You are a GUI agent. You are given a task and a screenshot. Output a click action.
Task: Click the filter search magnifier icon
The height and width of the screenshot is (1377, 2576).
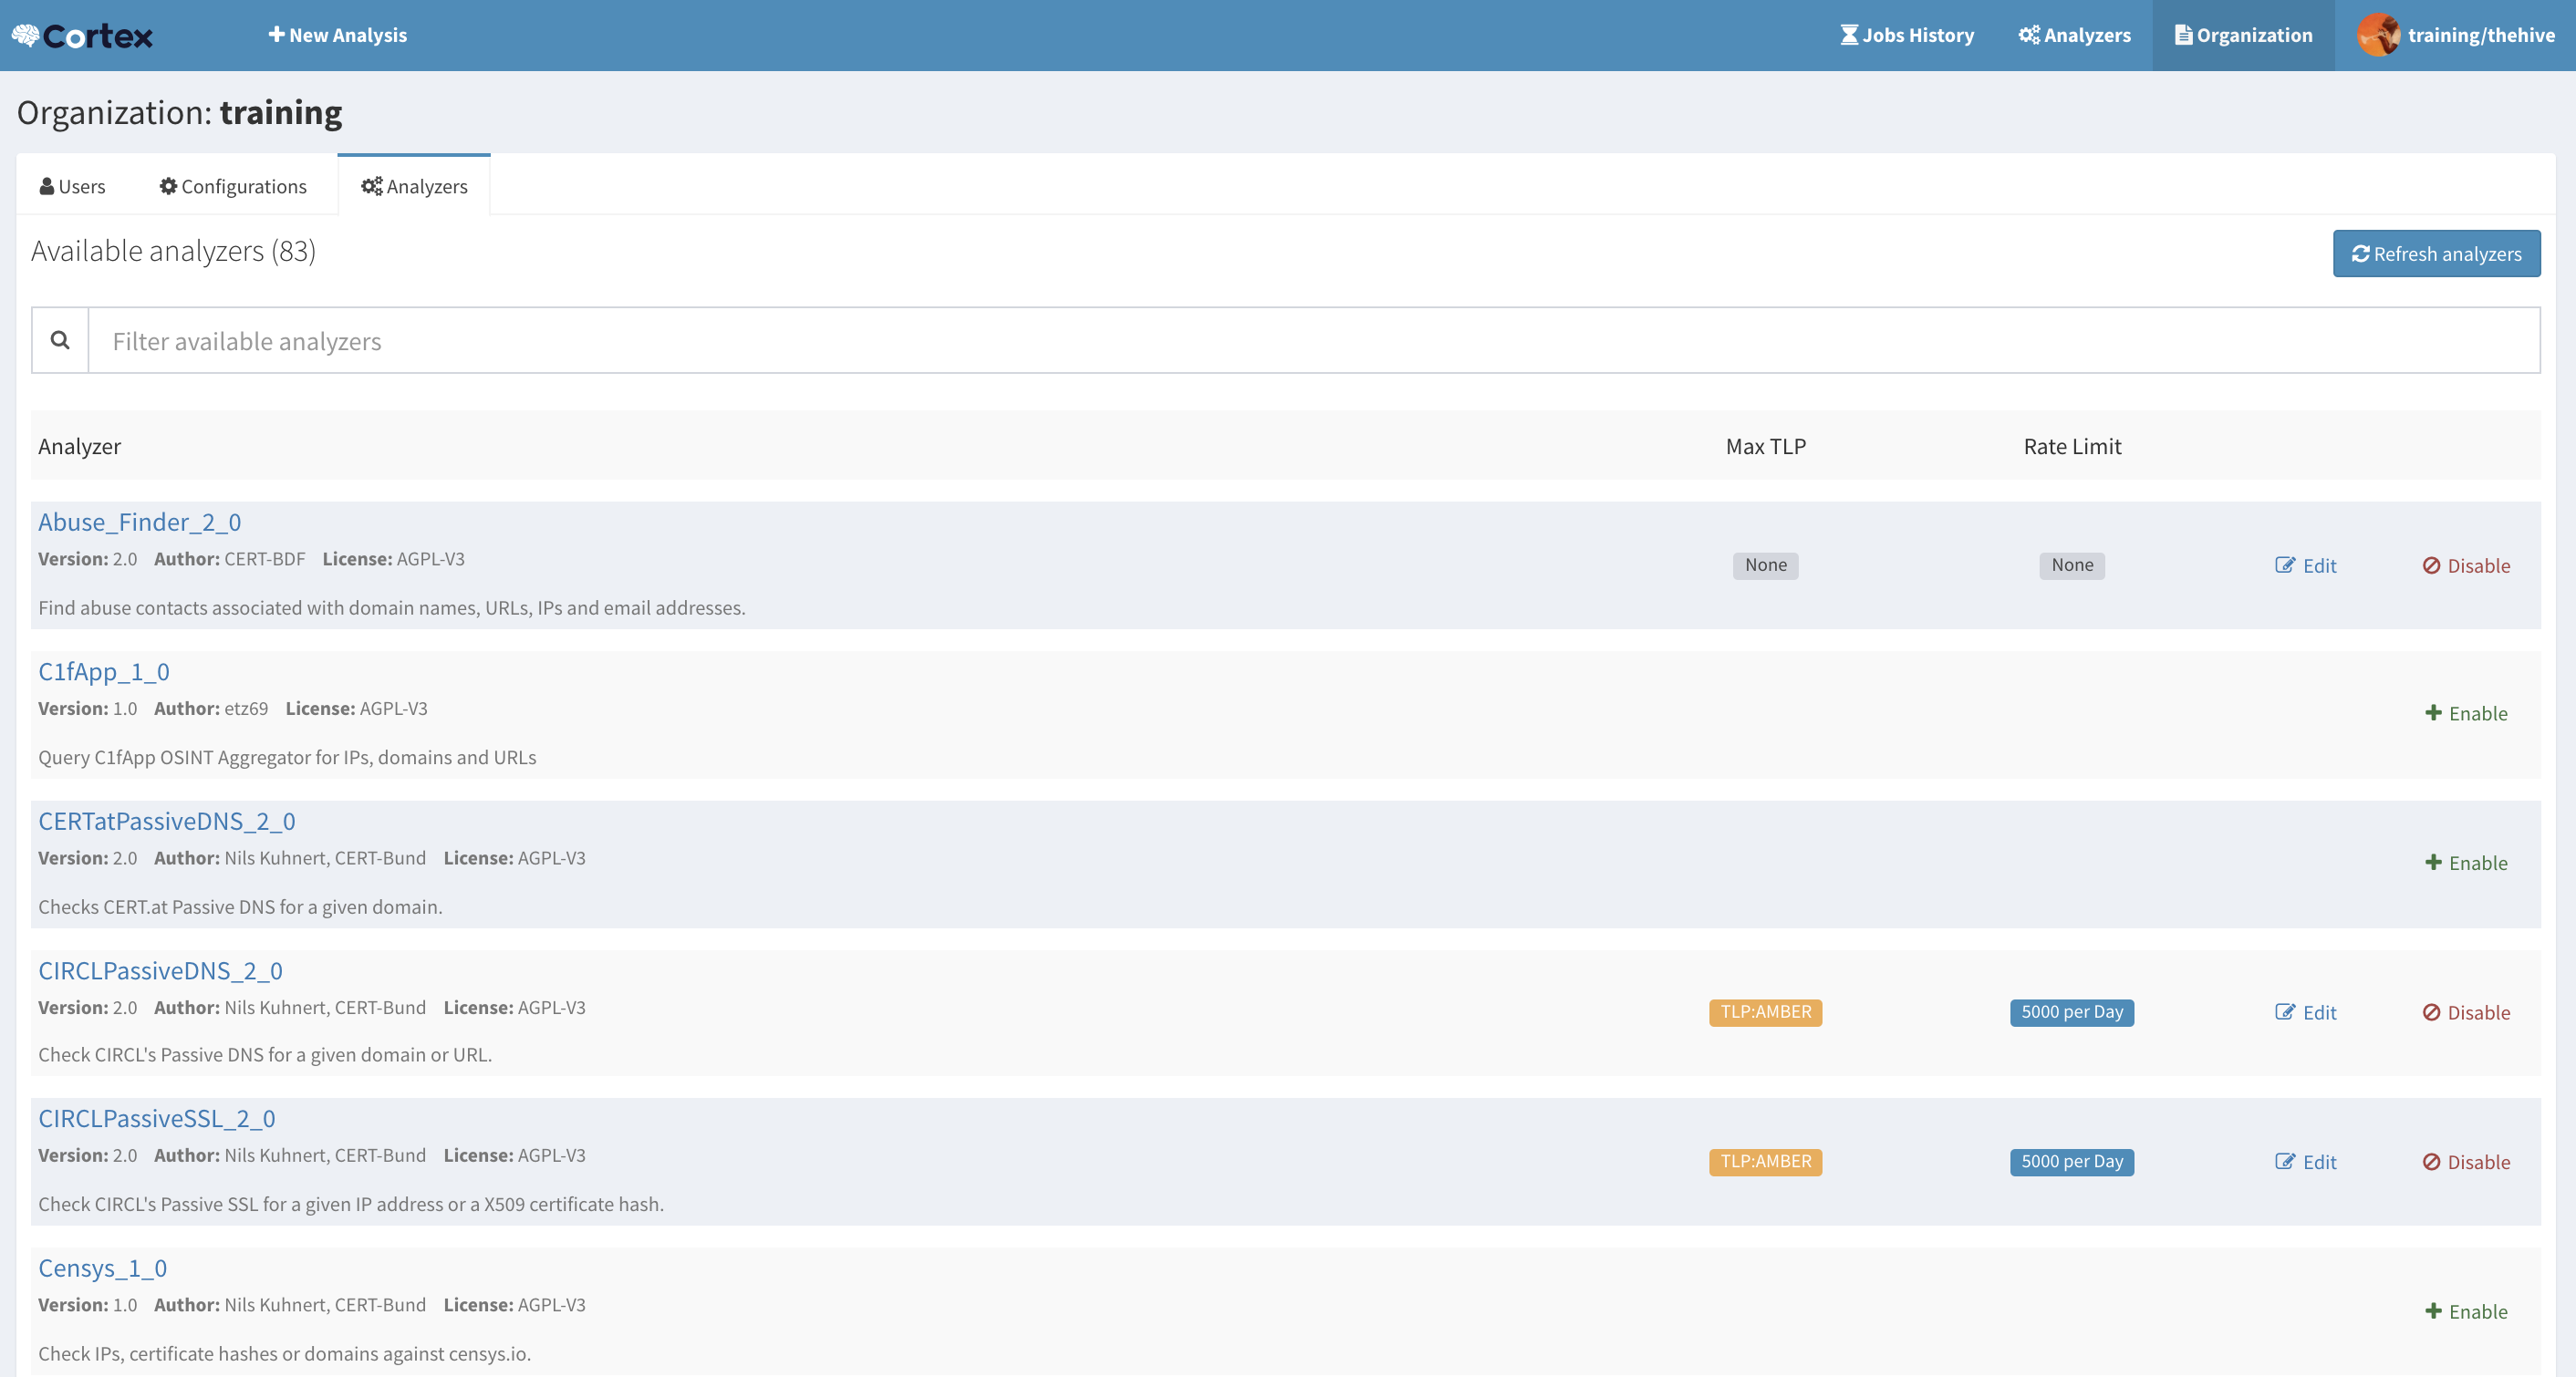point(59,341)
